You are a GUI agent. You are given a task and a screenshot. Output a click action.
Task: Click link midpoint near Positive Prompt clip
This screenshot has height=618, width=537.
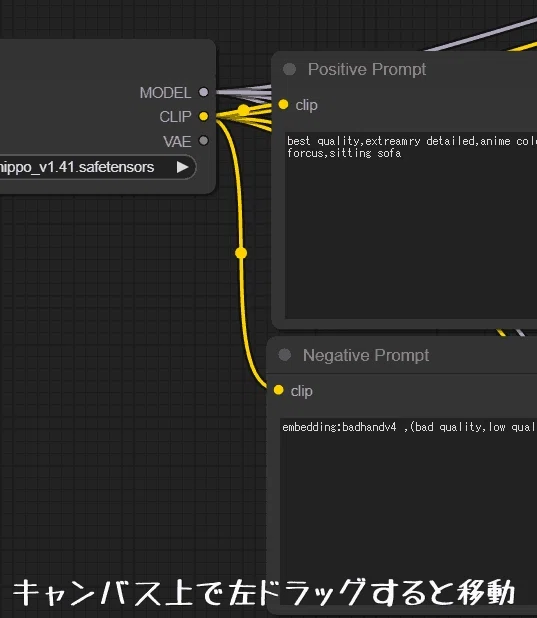pos(244,110)
